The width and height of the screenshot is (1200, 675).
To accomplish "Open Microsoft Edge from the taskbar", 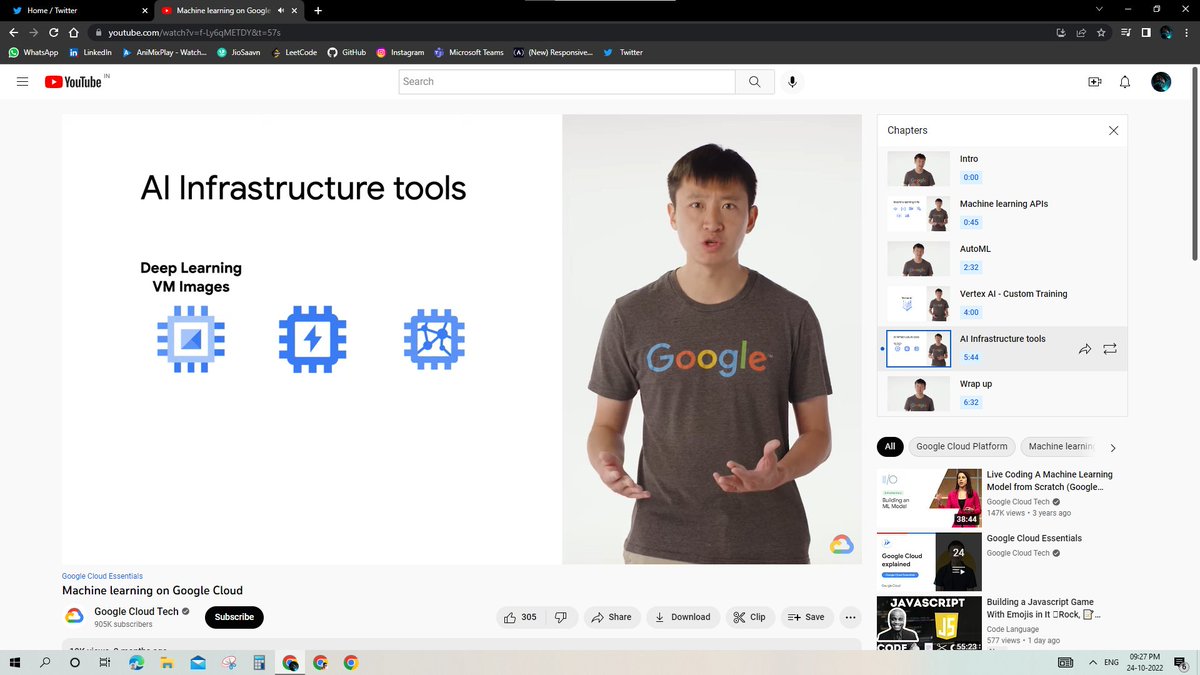I will coord(136,662).
